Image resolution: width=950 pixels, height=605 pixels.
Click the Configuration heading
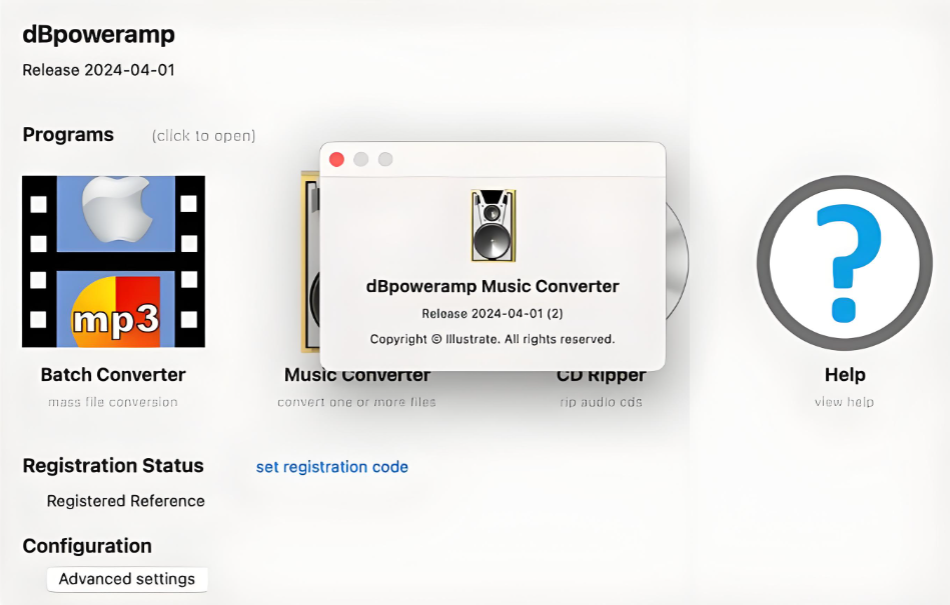coord(87,546)
